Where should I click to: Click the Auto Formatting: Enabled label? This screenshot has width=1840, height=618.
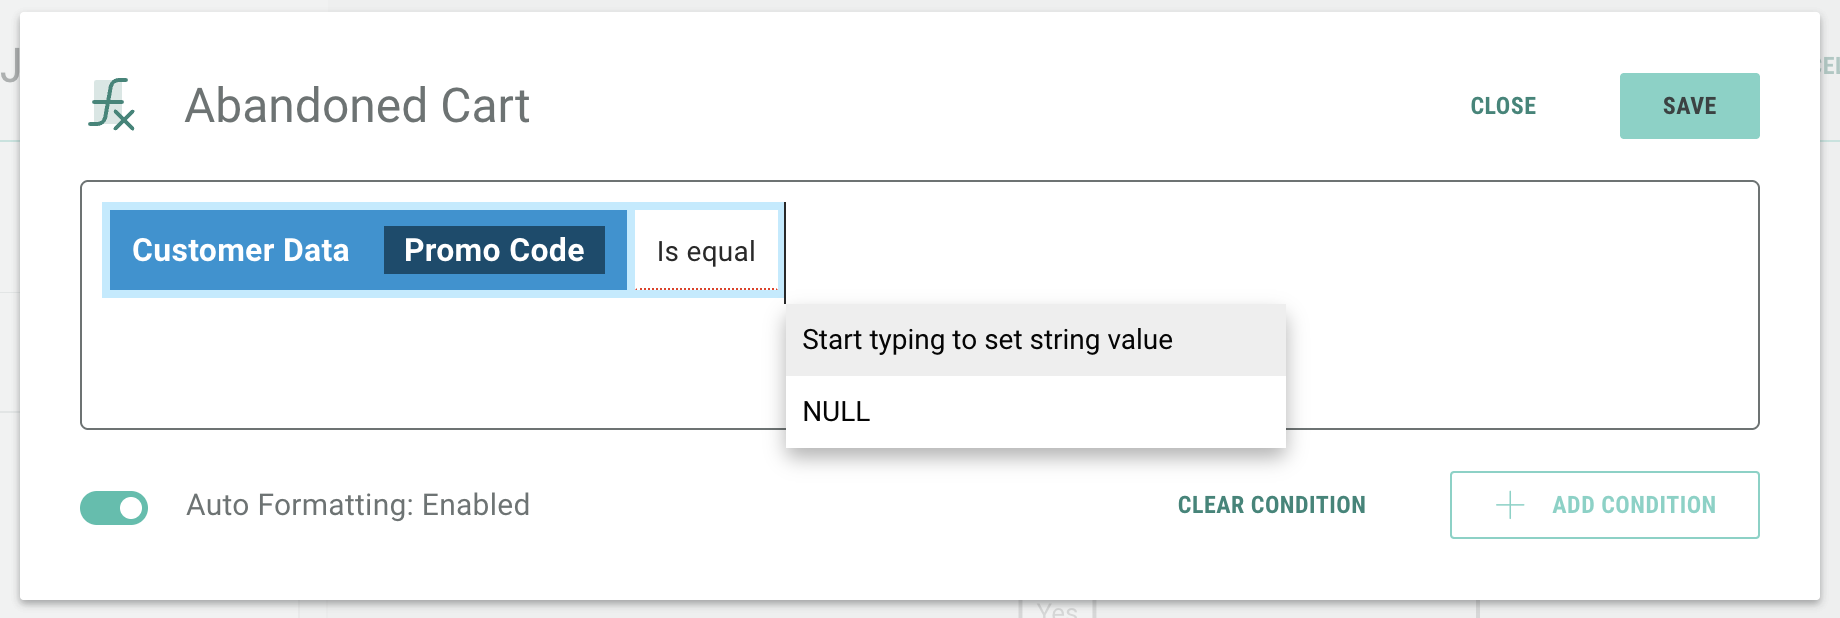[x=358, y=505]
